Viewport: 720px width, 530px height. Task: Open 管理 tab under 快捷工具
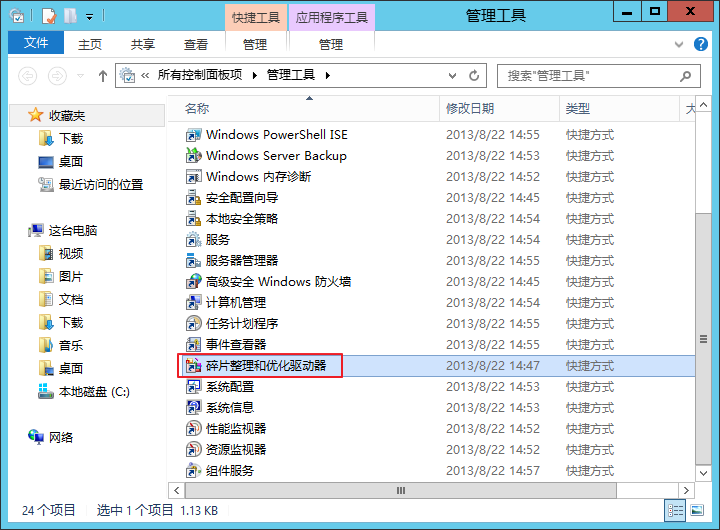[255, 45]
